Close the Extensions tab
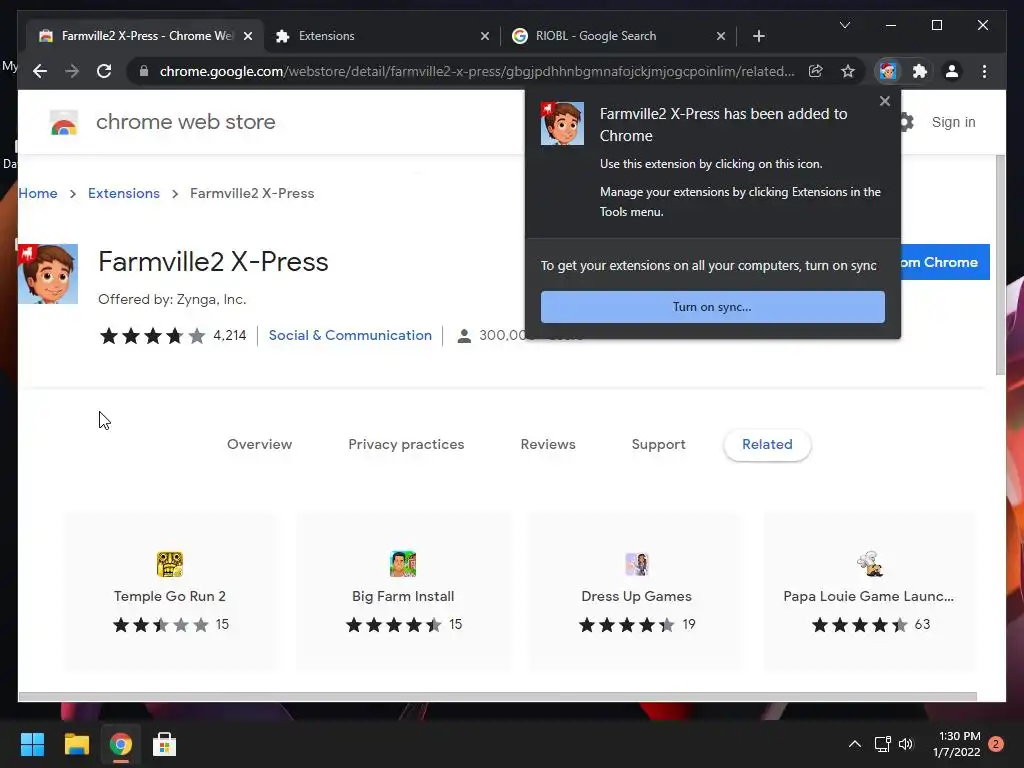This screenshot has width=1024, height=768. (485, 36)
